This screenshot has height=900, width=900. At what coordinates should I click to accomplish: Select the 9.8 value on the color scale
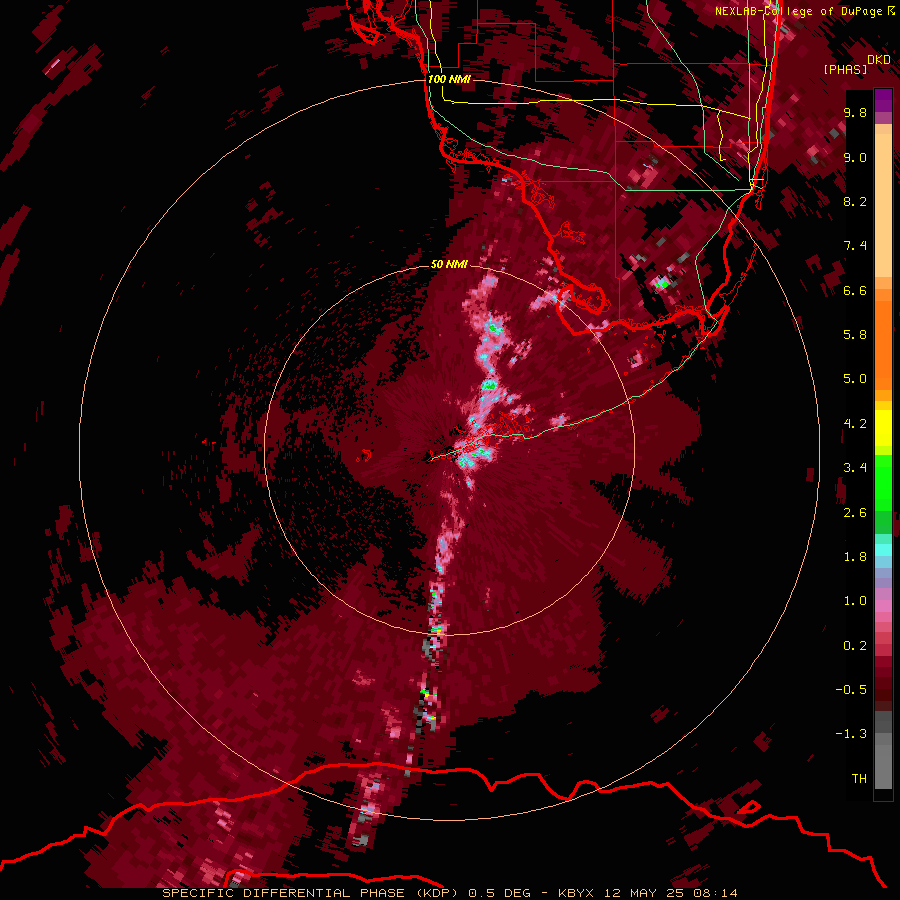click(855, 112)
